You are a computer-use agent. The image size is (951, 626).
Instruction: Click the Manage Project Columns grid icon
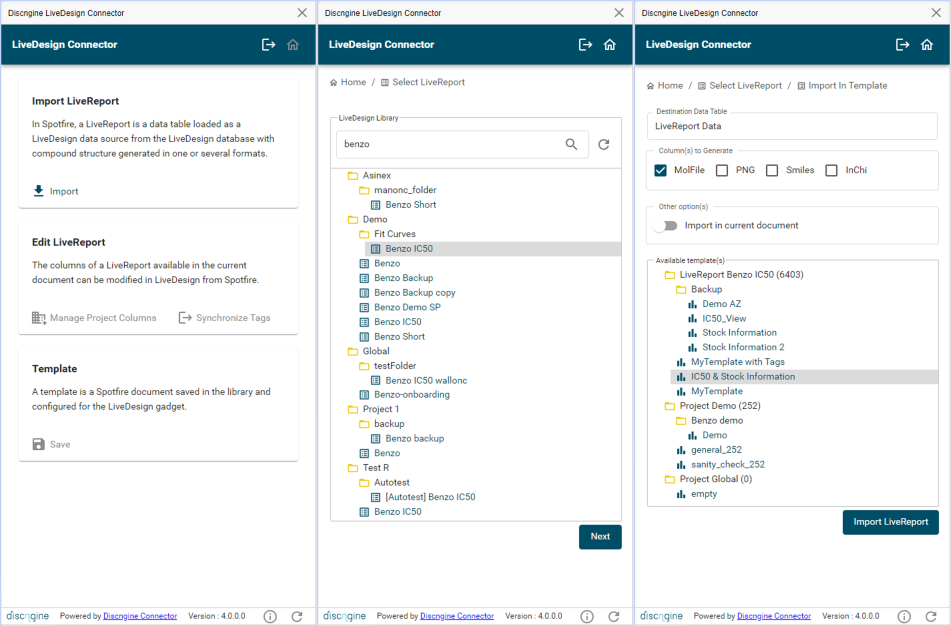tap(39, 318)
